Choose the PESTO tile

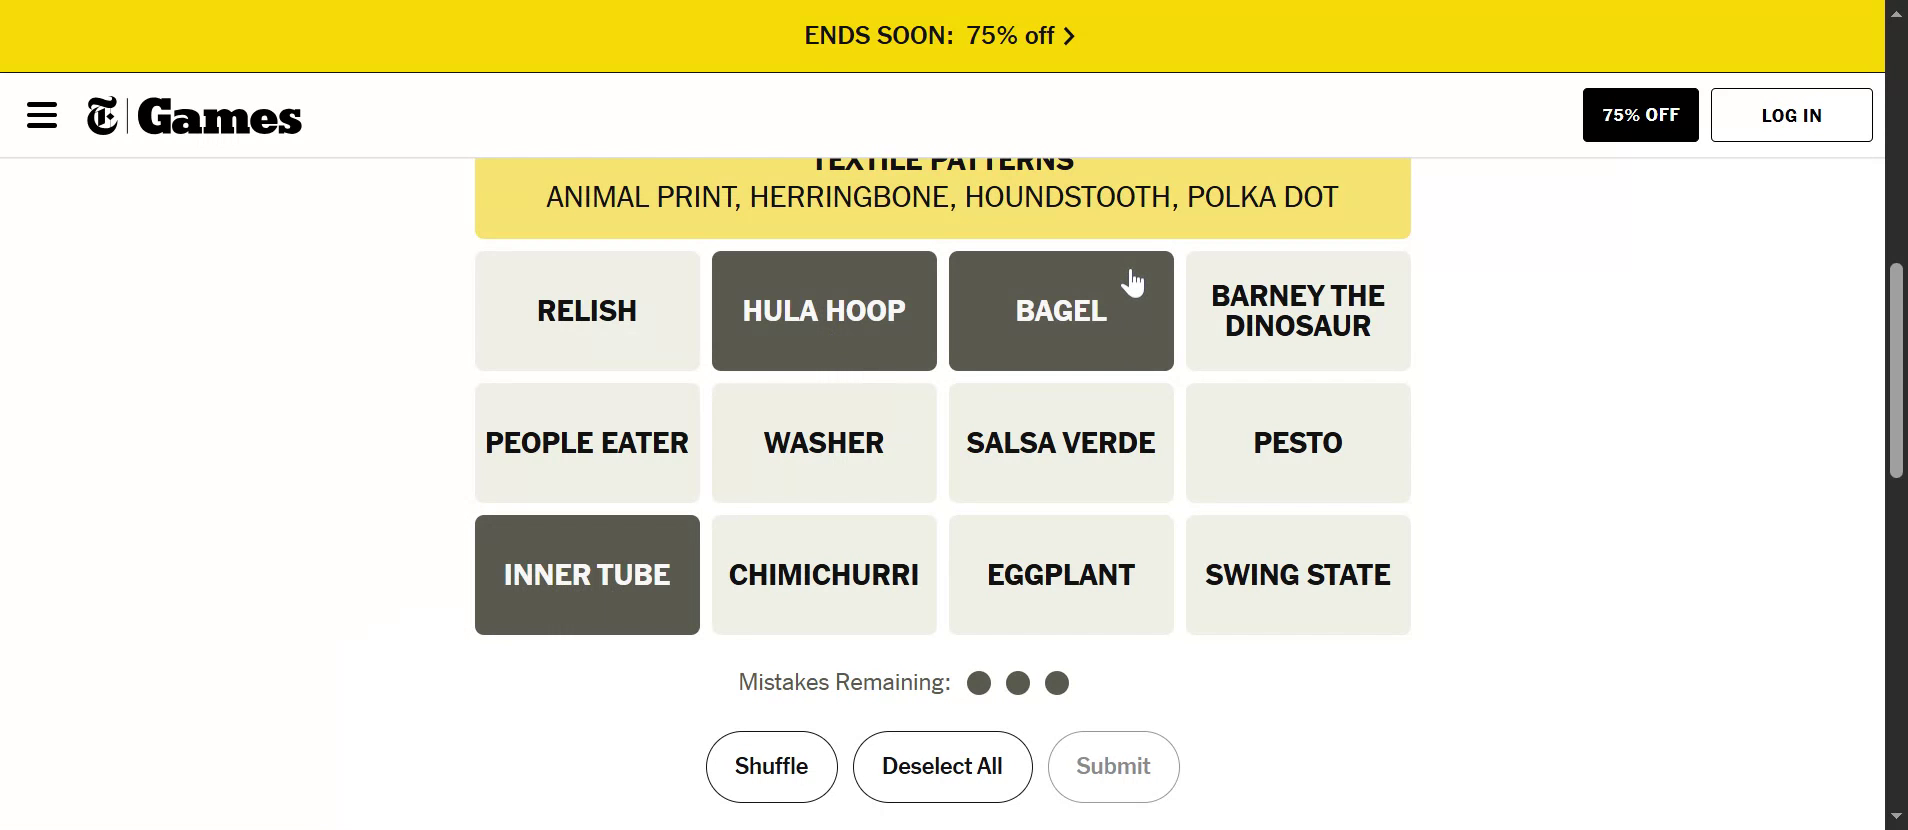click(1298, 443)
